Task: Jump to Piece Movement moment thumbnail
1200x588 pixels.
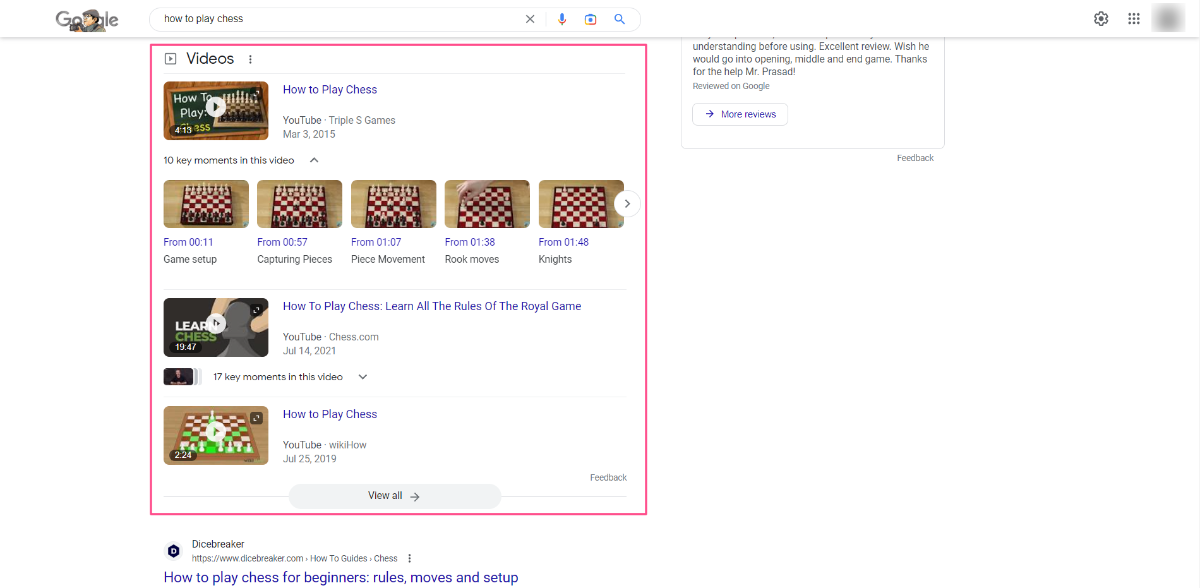Action: tap(393, 204)
